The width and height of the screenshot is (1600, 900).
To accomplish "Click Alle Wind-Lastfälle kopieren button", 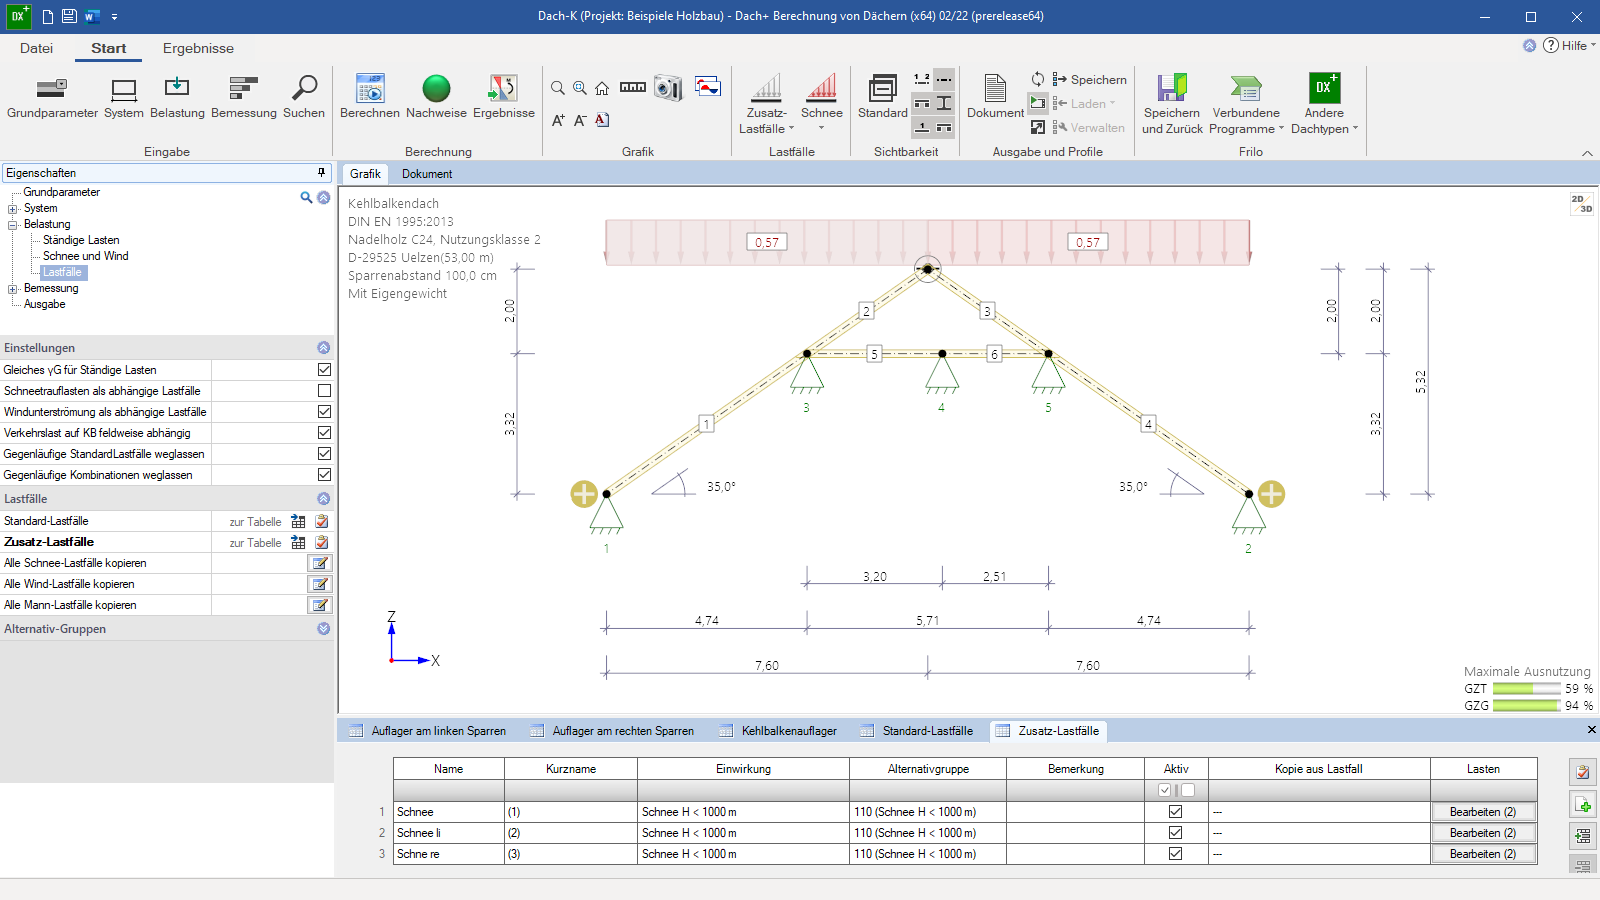I will click(x=320, y=584).
